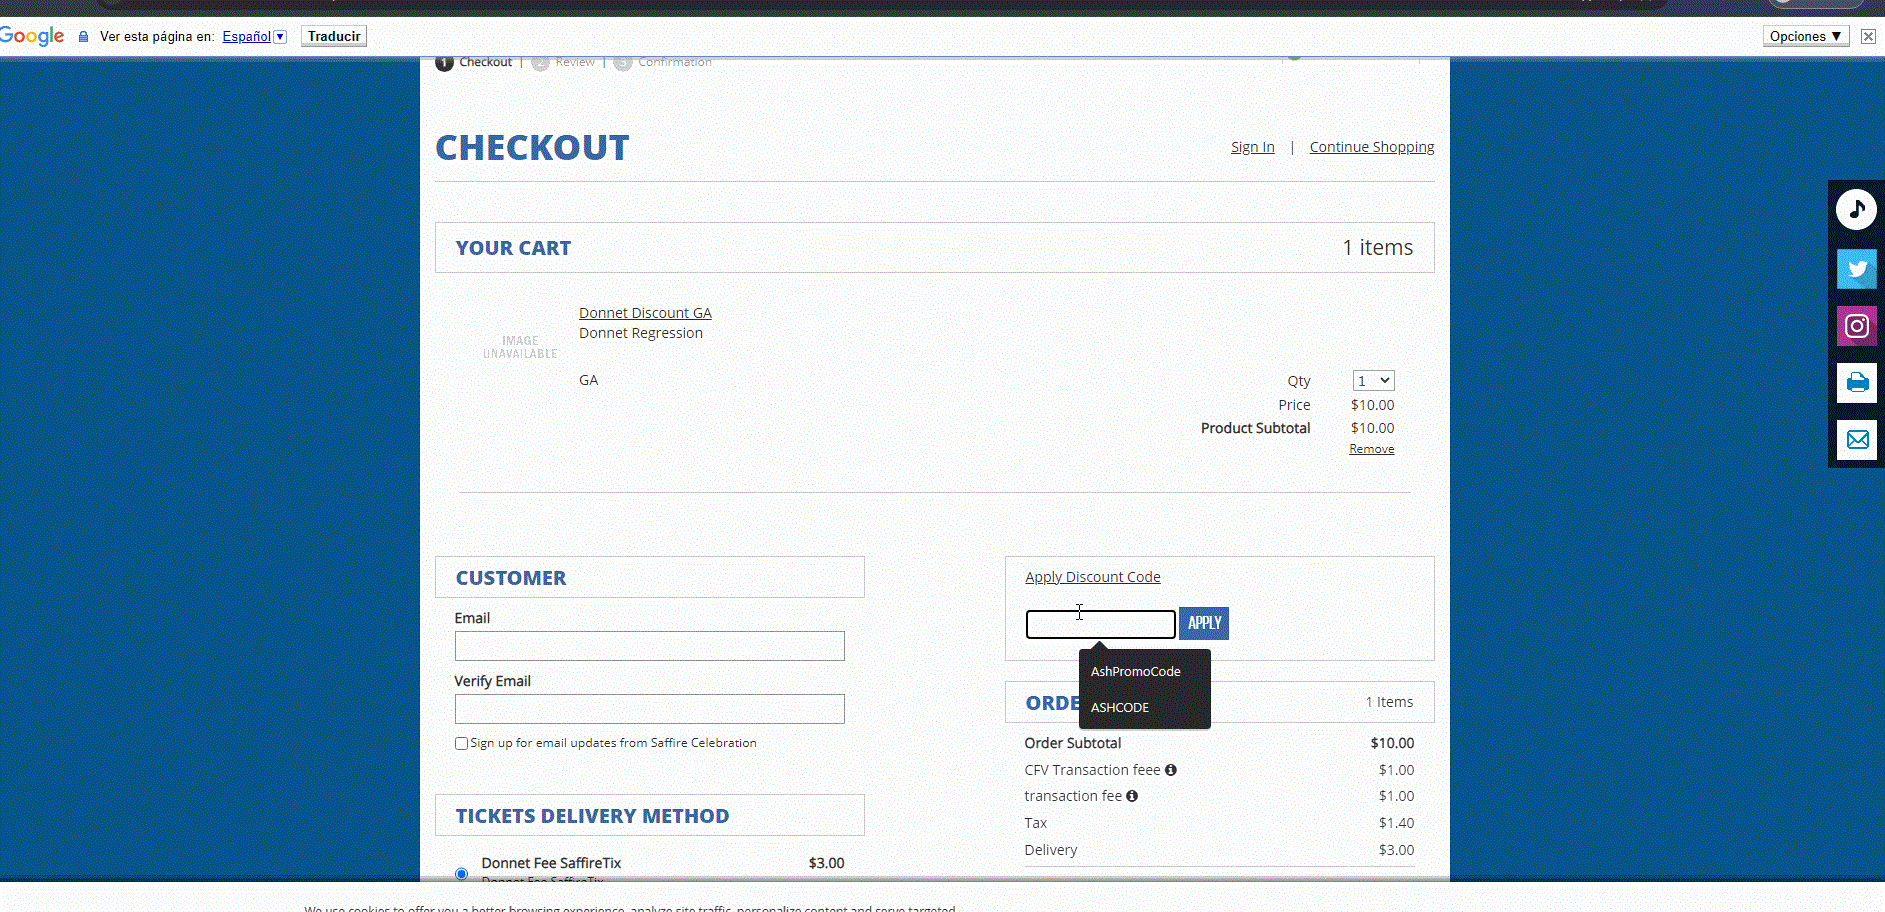Click info icon next to transaction fee
This screenshot has height=912, width=1885.
(1132, 796)
